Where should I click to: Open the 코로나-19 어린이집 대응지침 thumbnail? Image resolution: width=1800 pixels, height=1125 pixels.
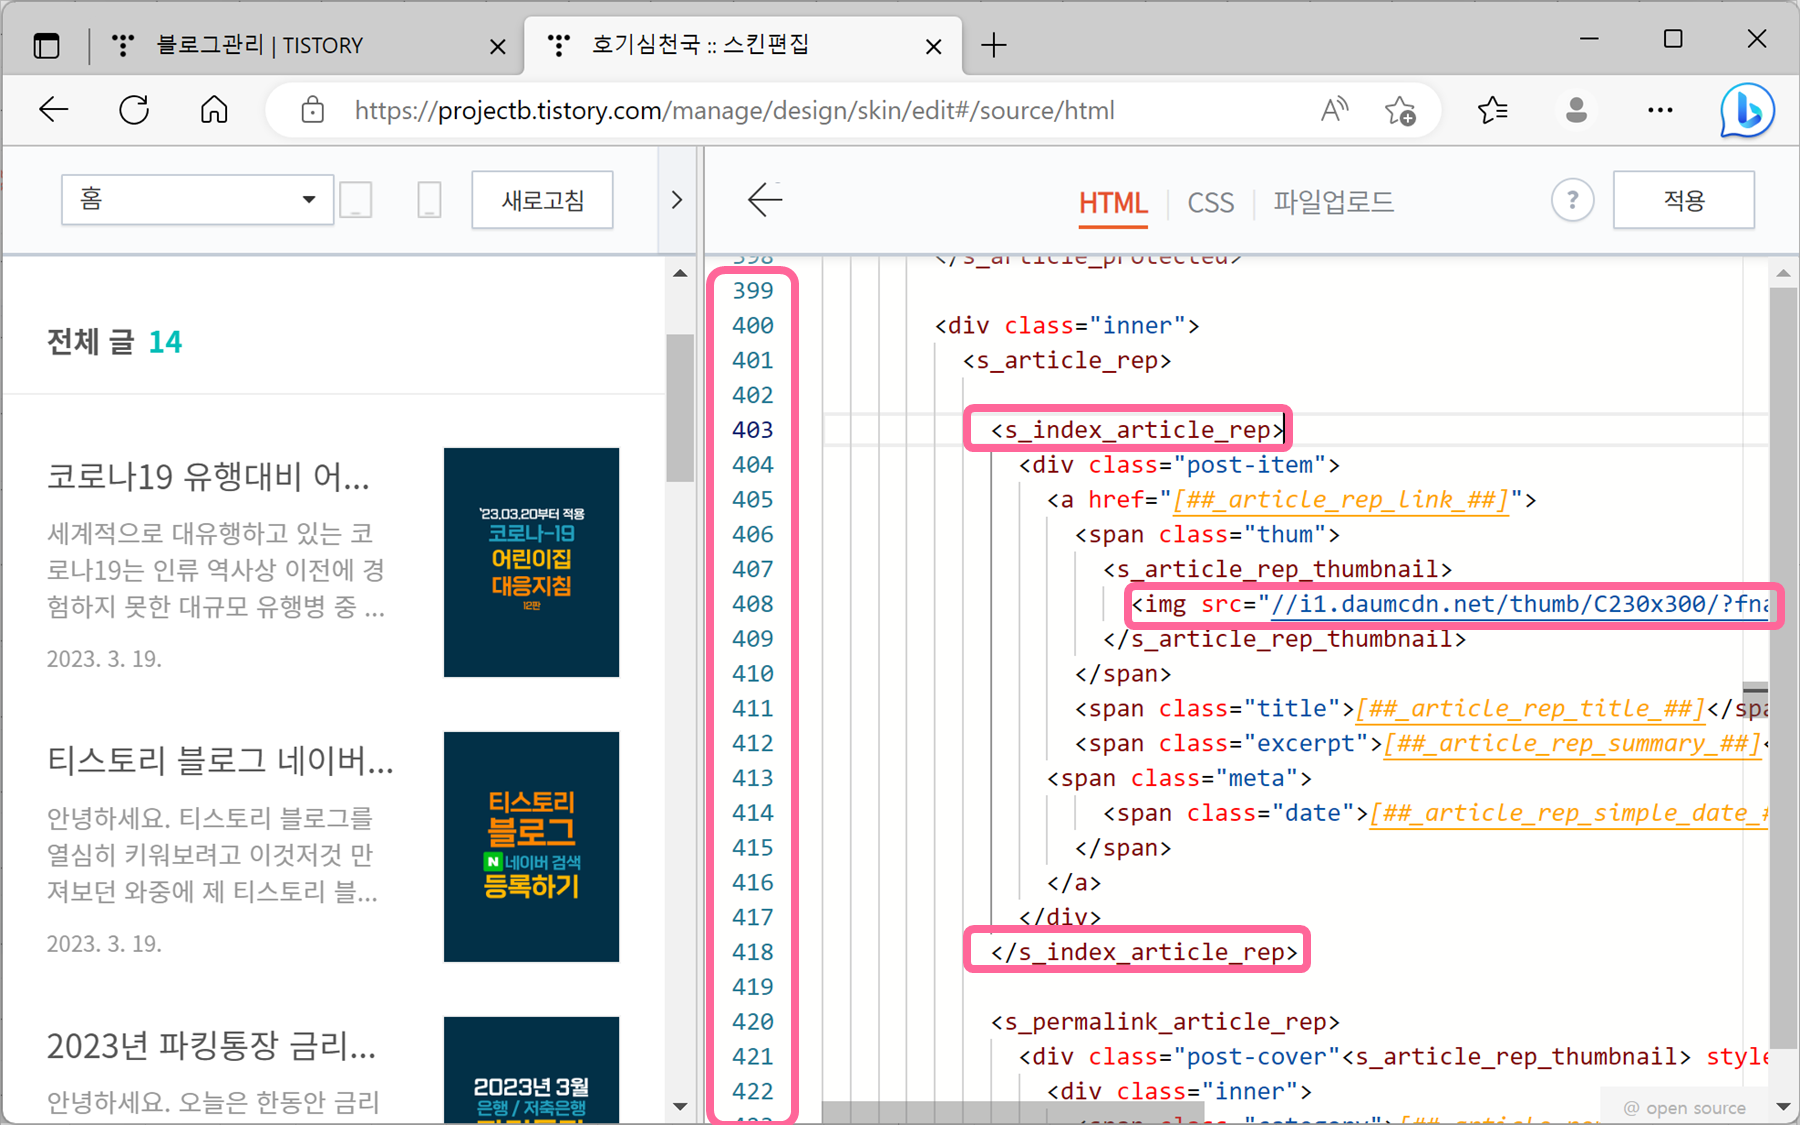pos(531,562)
